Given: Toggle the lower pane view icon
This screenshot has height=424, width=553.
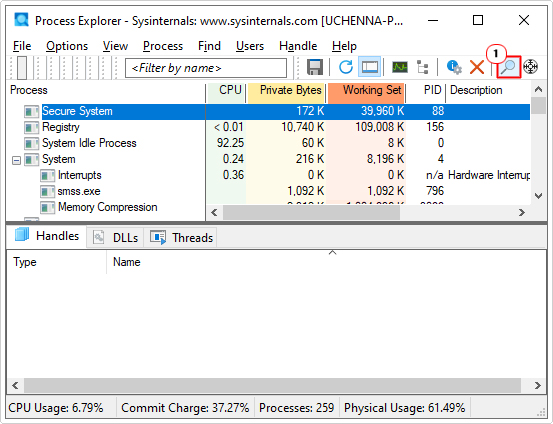Looking at the screenshot, I should 369,67.
